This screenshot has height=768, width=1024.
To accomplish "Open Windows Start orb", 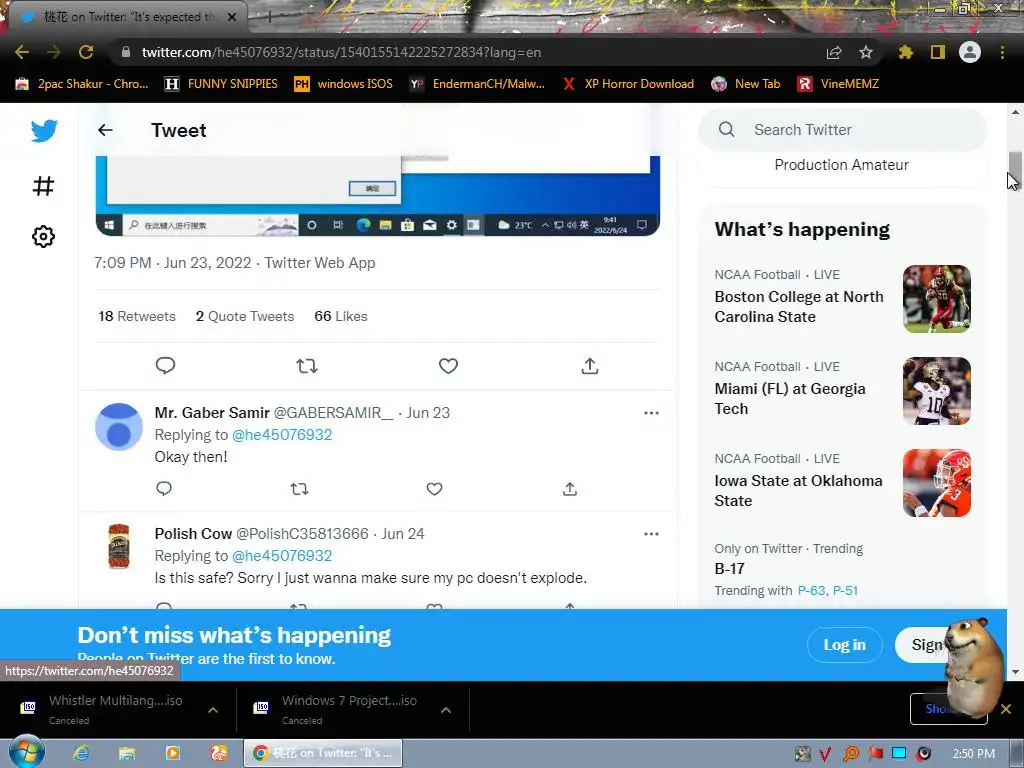I will 27,752.
